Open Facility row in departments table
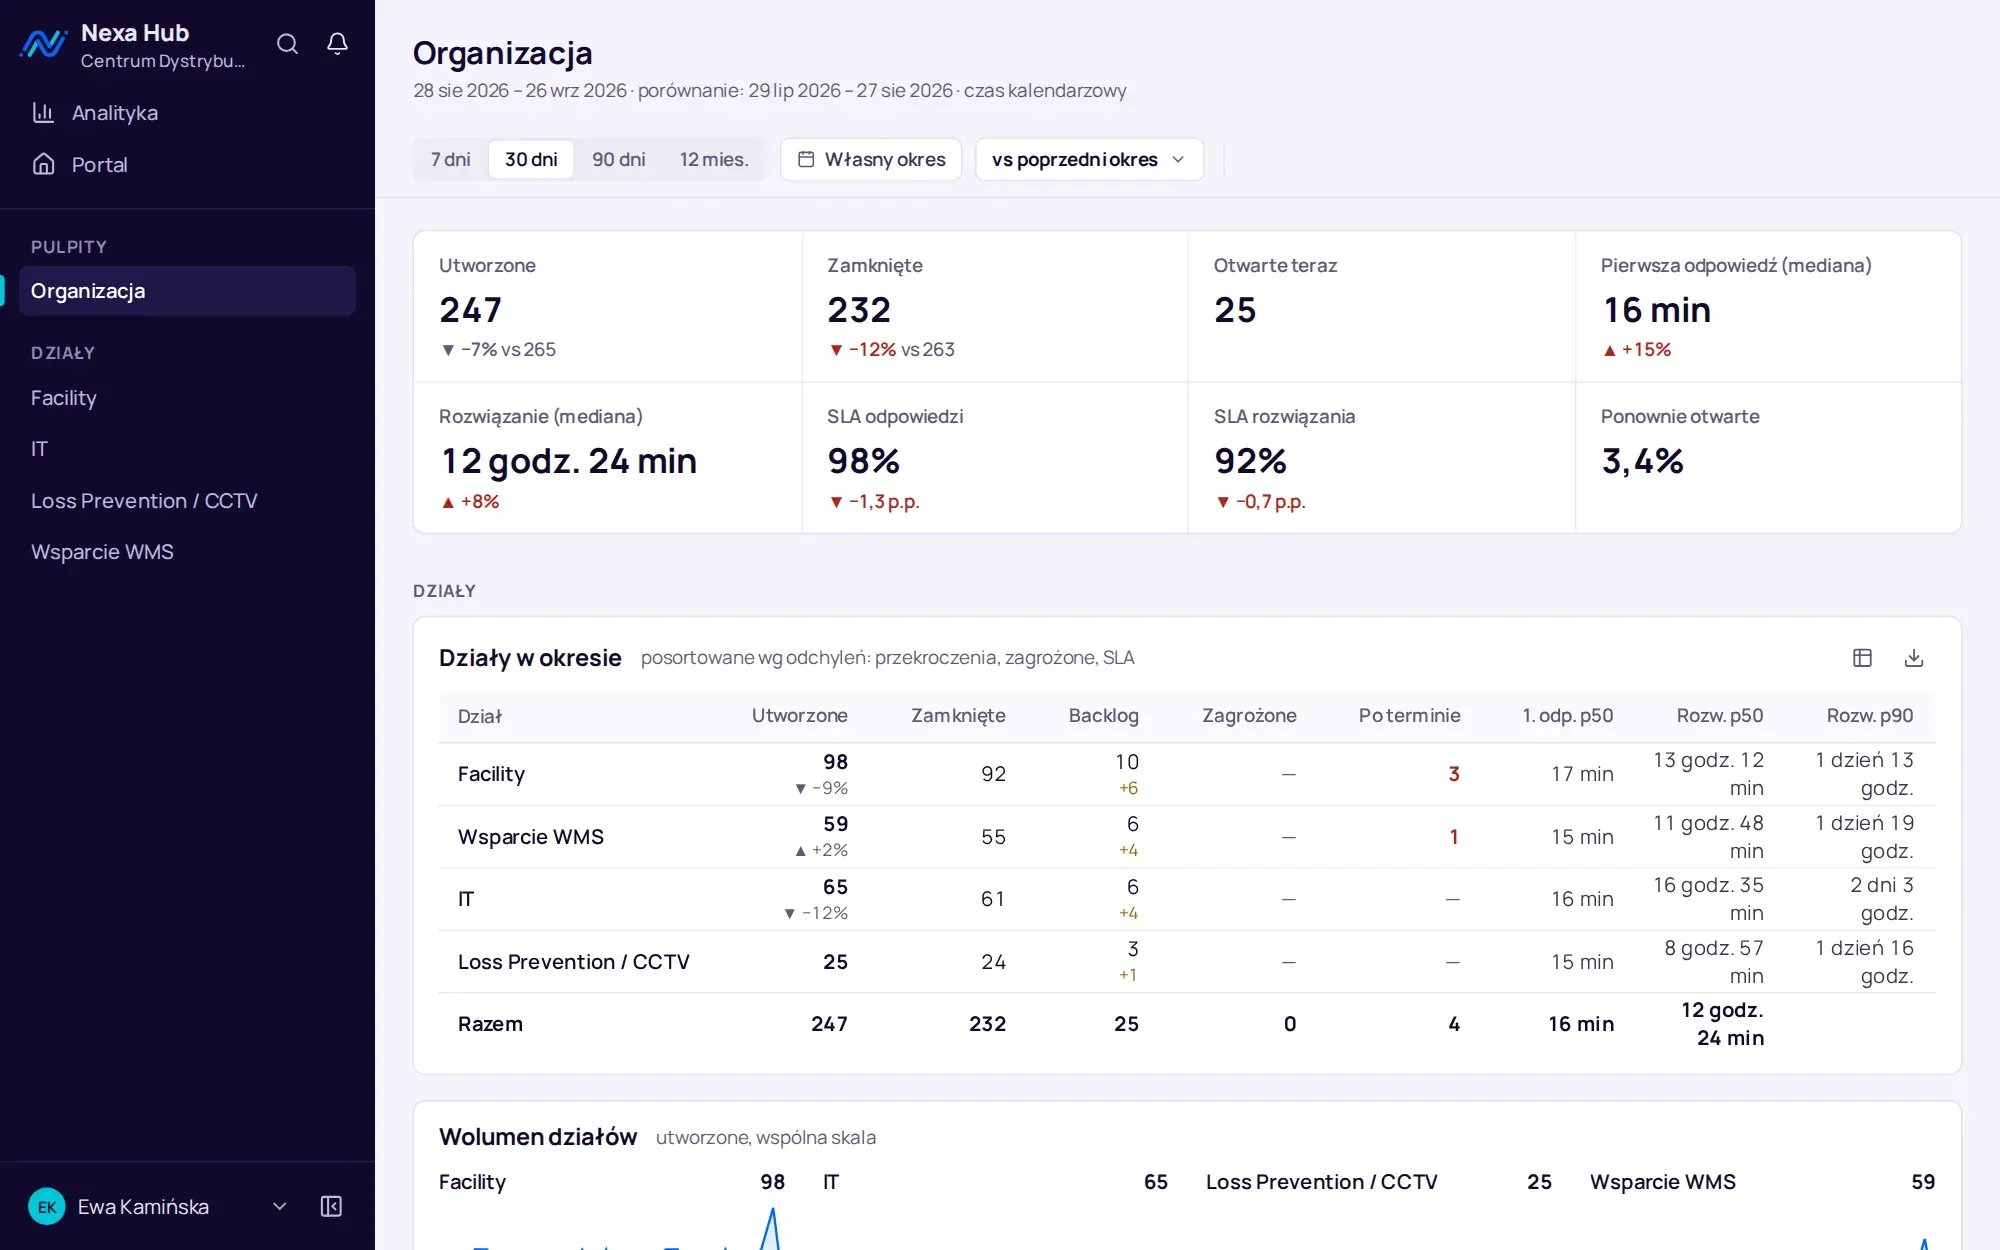The image size is (2000, 1250). tap(1187, 774)
